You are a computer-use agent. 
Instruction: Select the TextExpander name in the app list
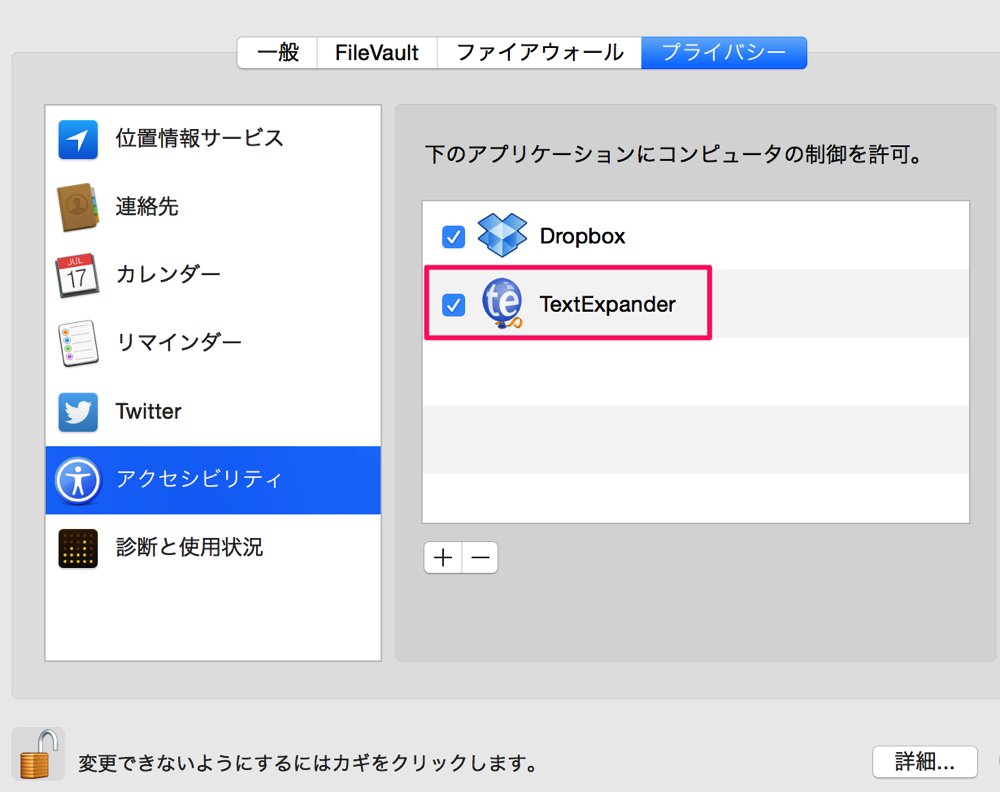click(x=607, y=304)
